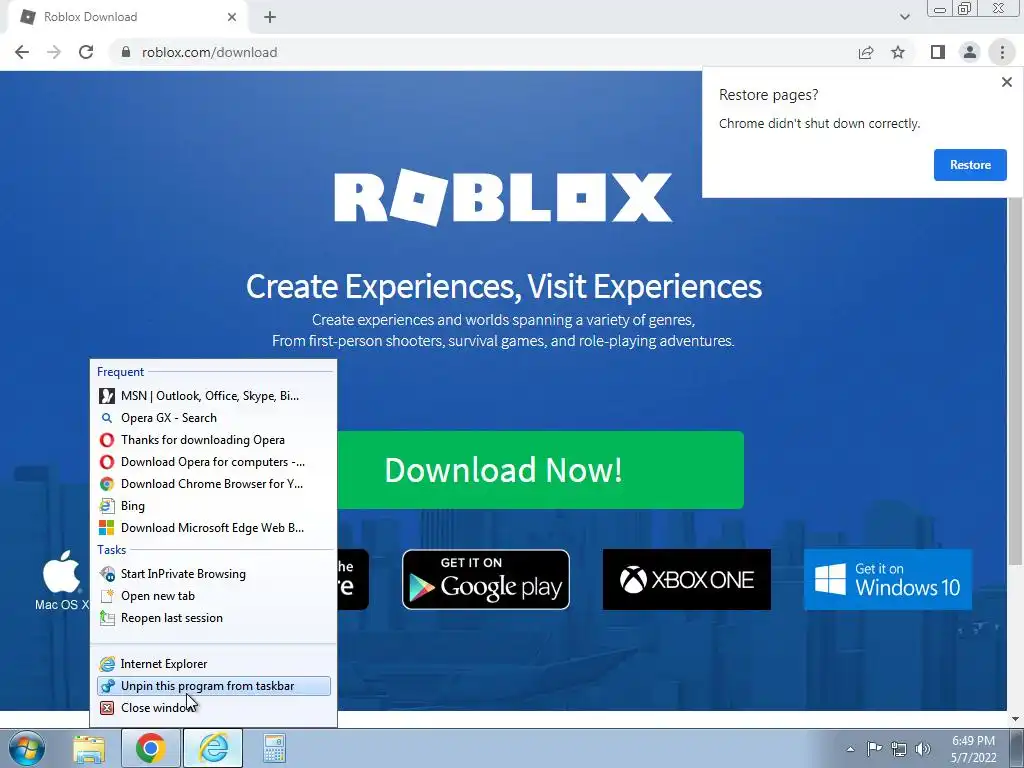Open Download Microsoft Edge Web entry
1024x768 pixels.
click(x=214, y=528)
